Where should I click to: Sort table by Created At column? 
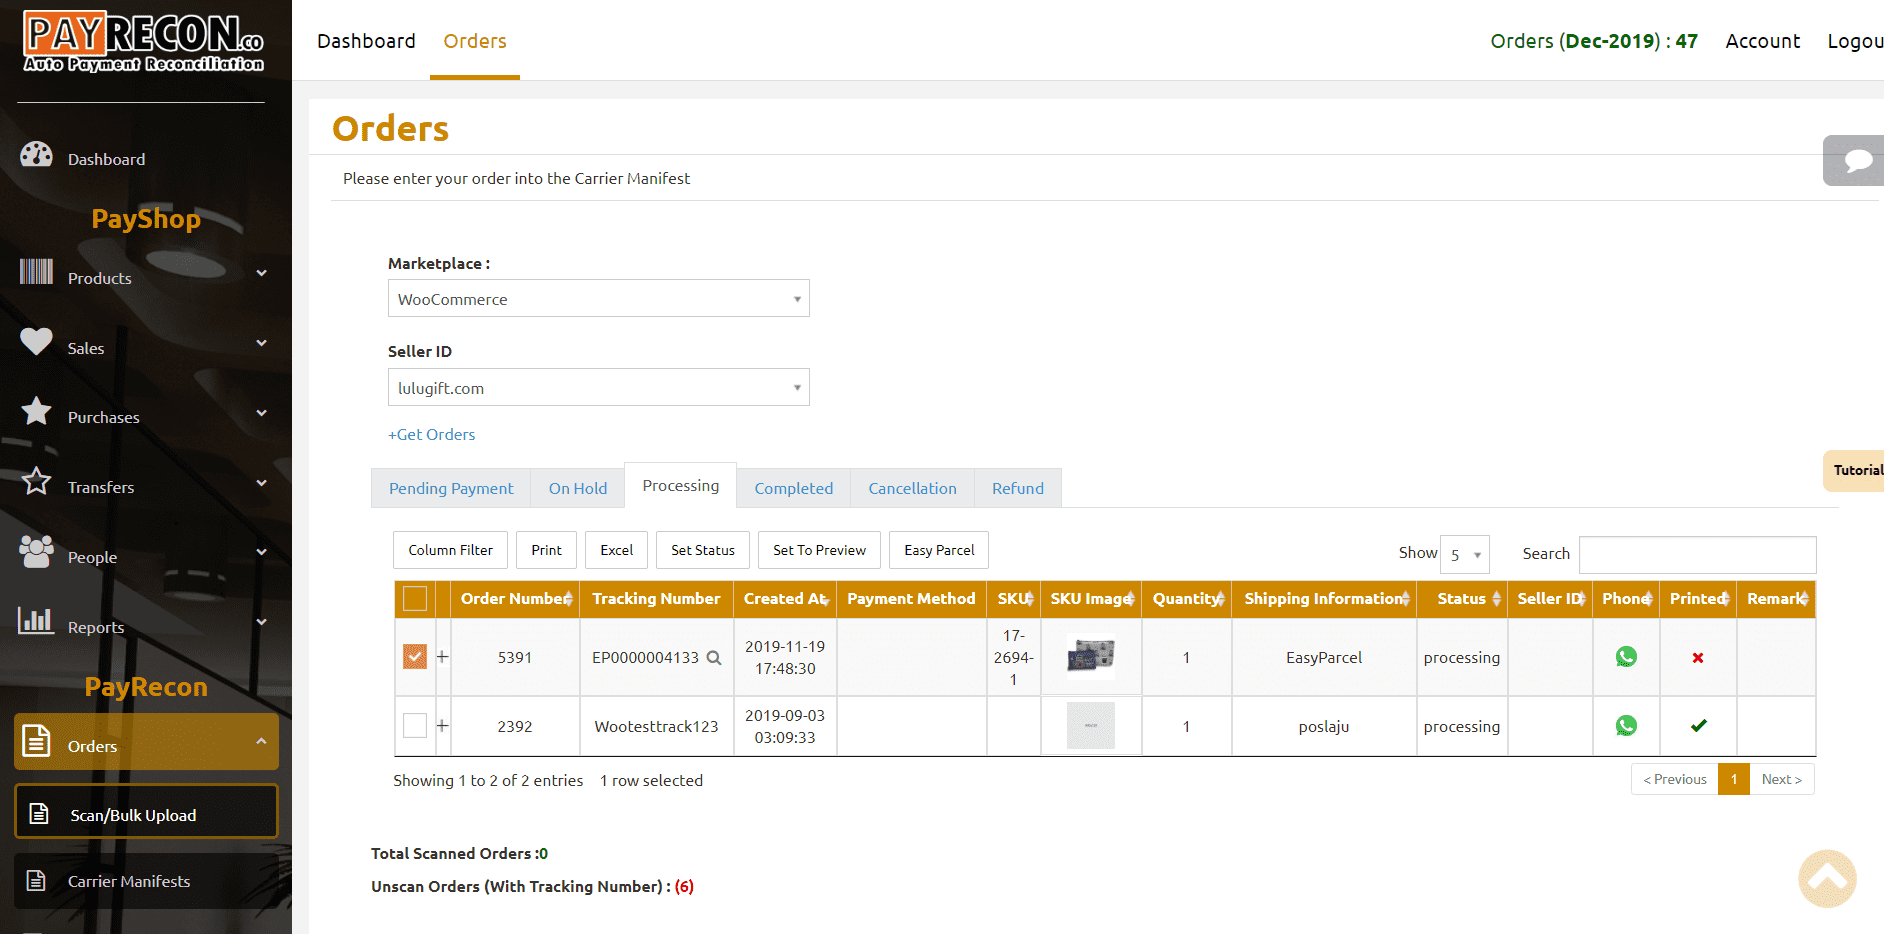[x=785, y=599]
